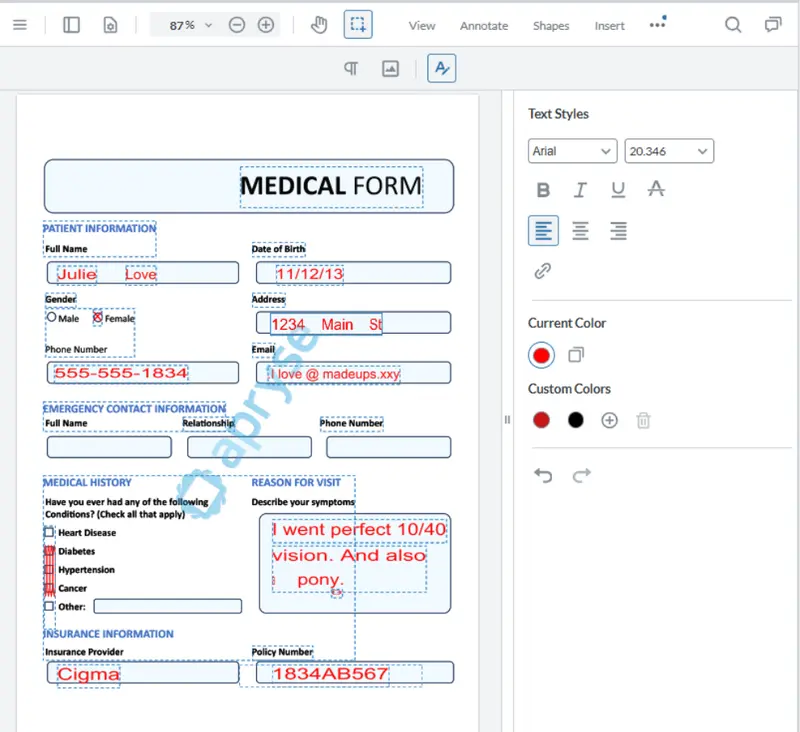Switch to the View tab
800x732 pixels.
click(x=422, y=26)
